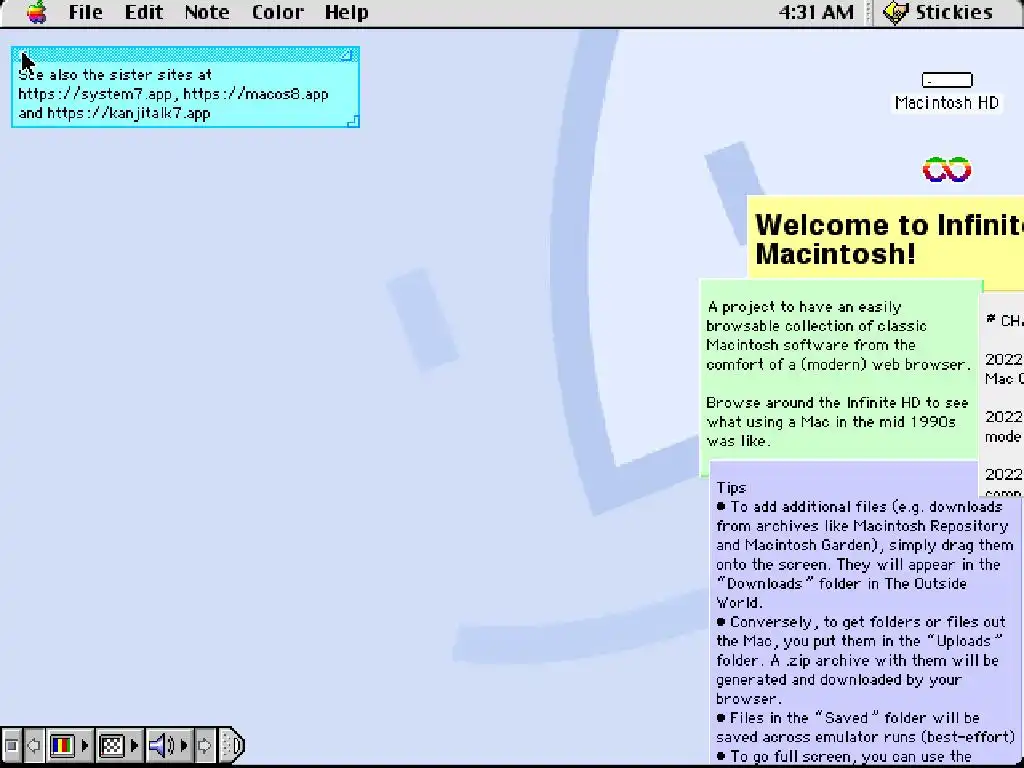Select the rainbow infinity Infinite HD icon

(x=947, y=170)
